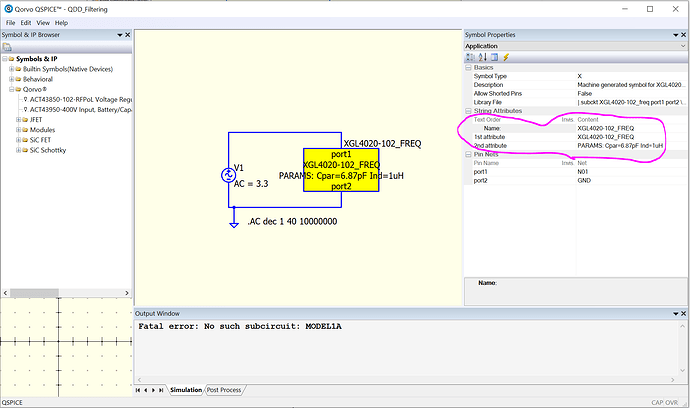Collapse the Symbols & IP root node
Viewport: 690px width, 408px height.
[x=5, y=59]
